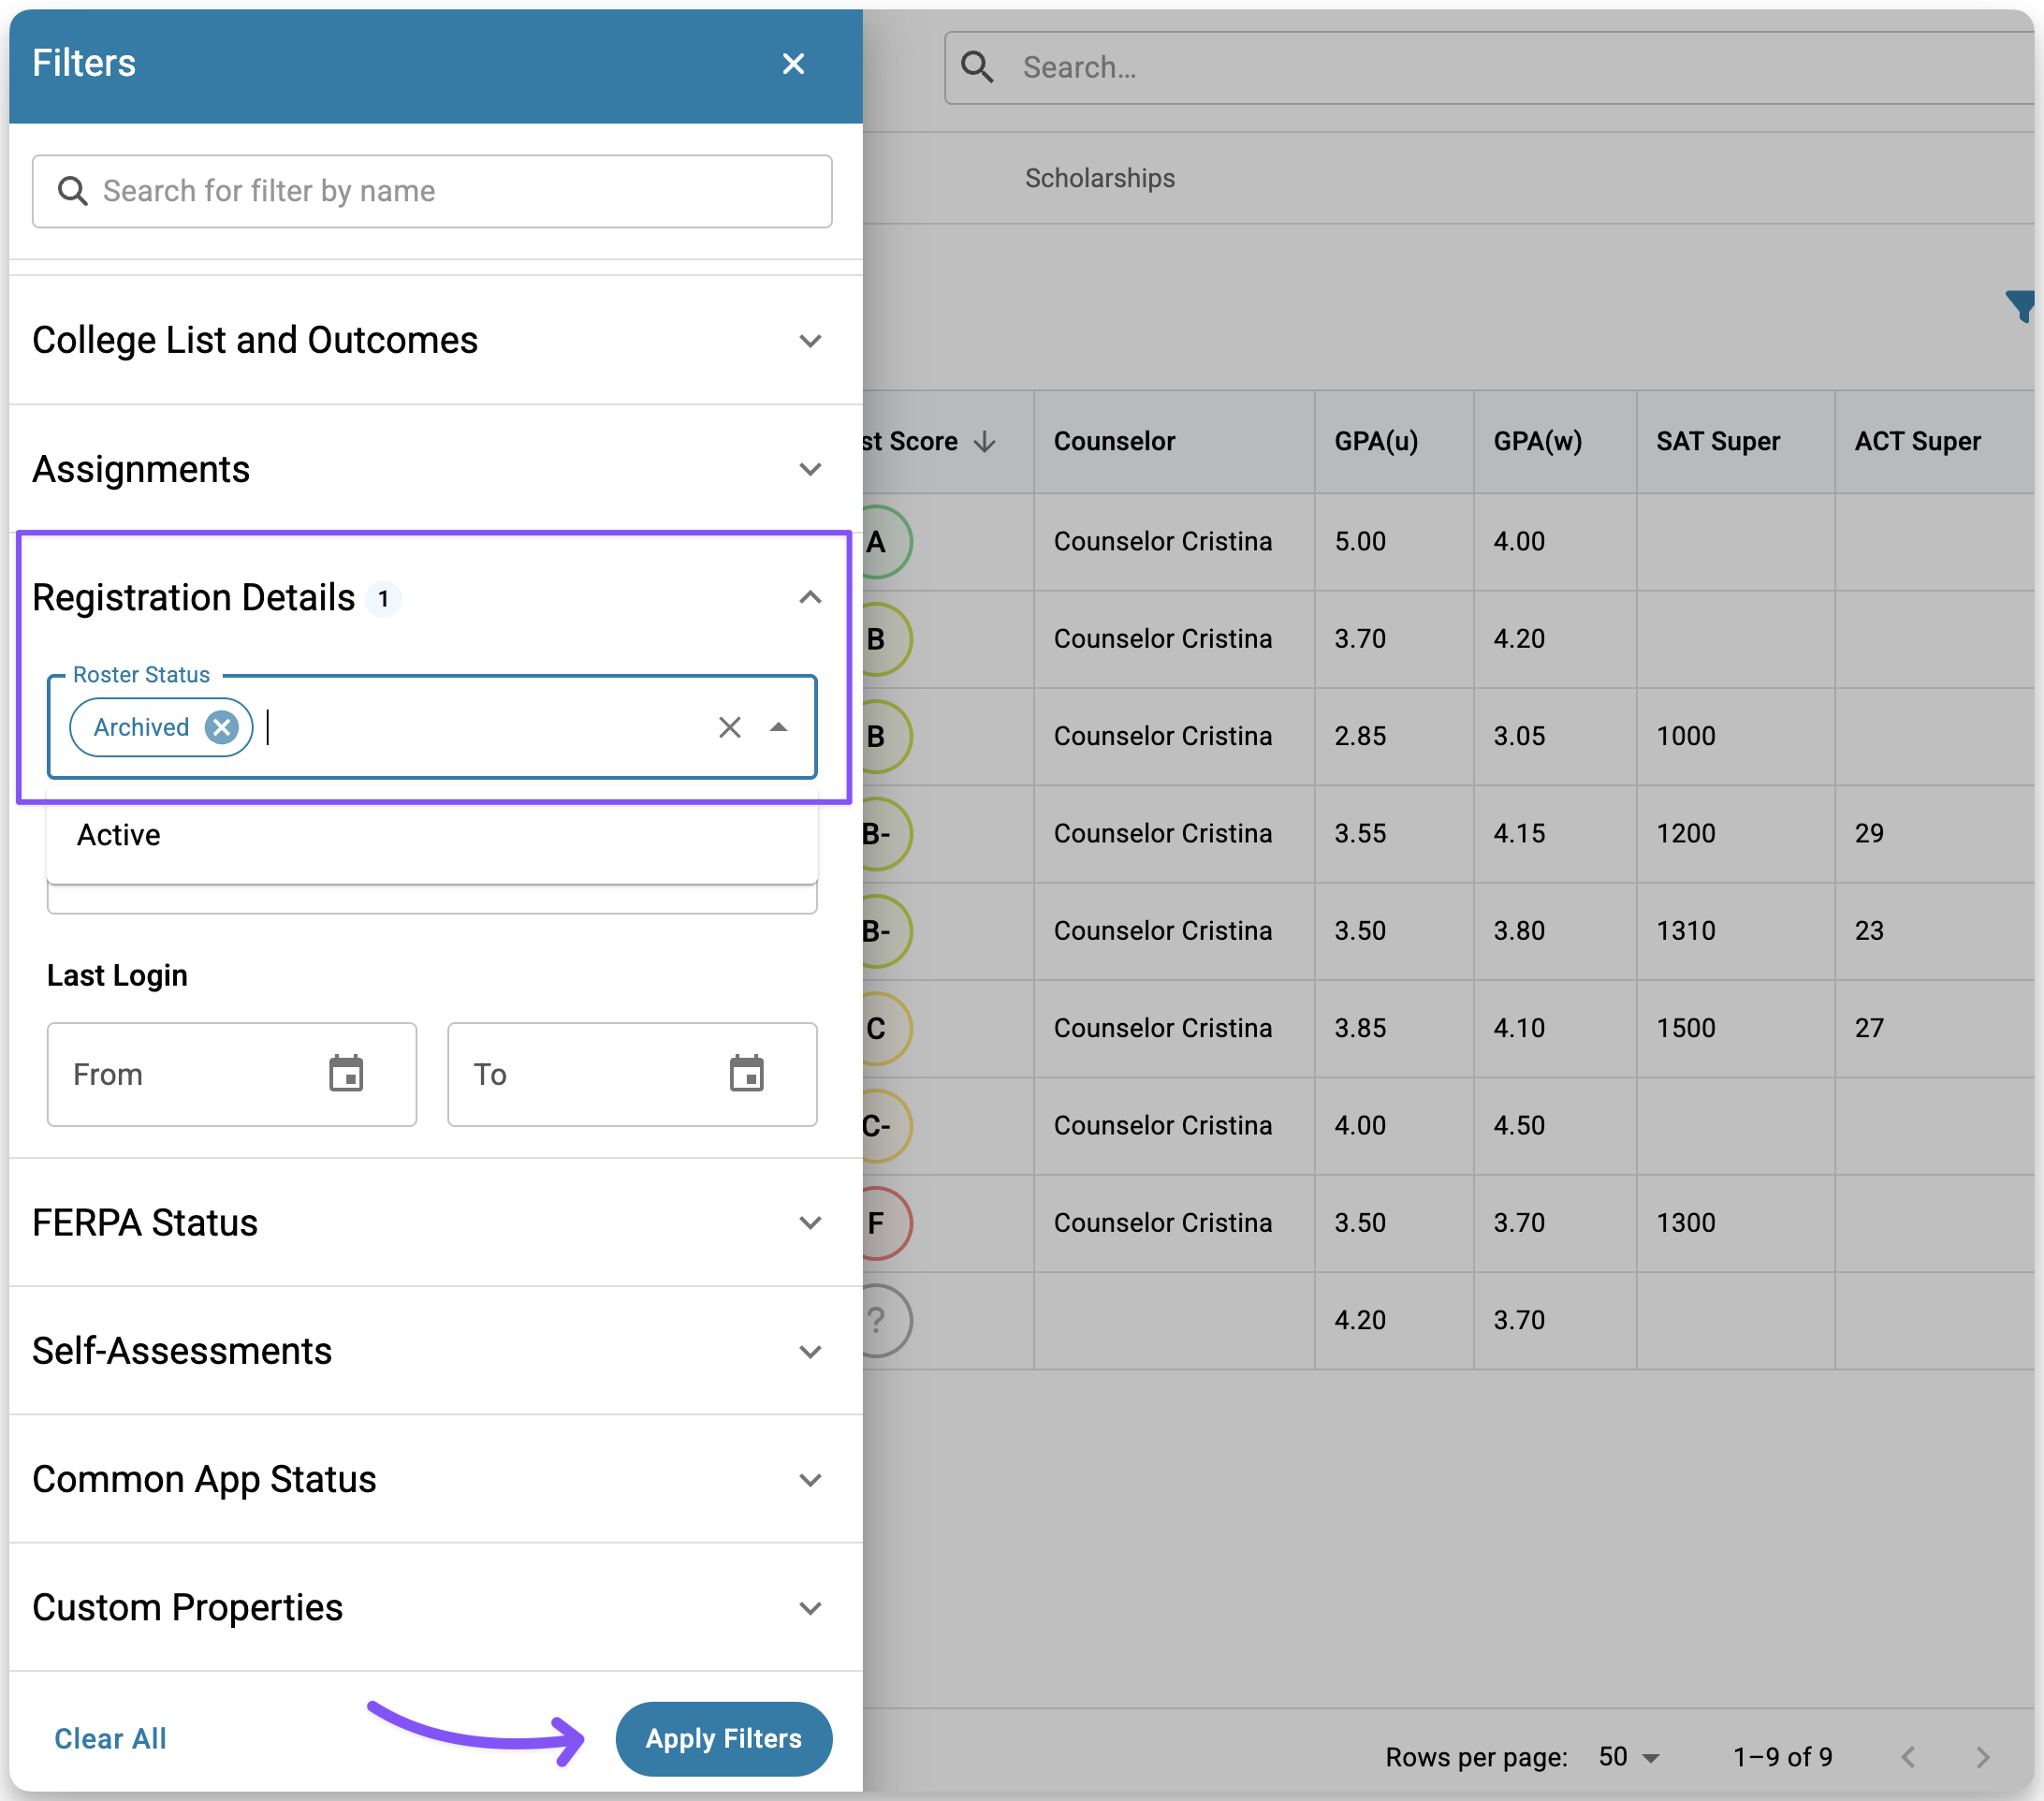Click the Clear All link

point(110,1738)
